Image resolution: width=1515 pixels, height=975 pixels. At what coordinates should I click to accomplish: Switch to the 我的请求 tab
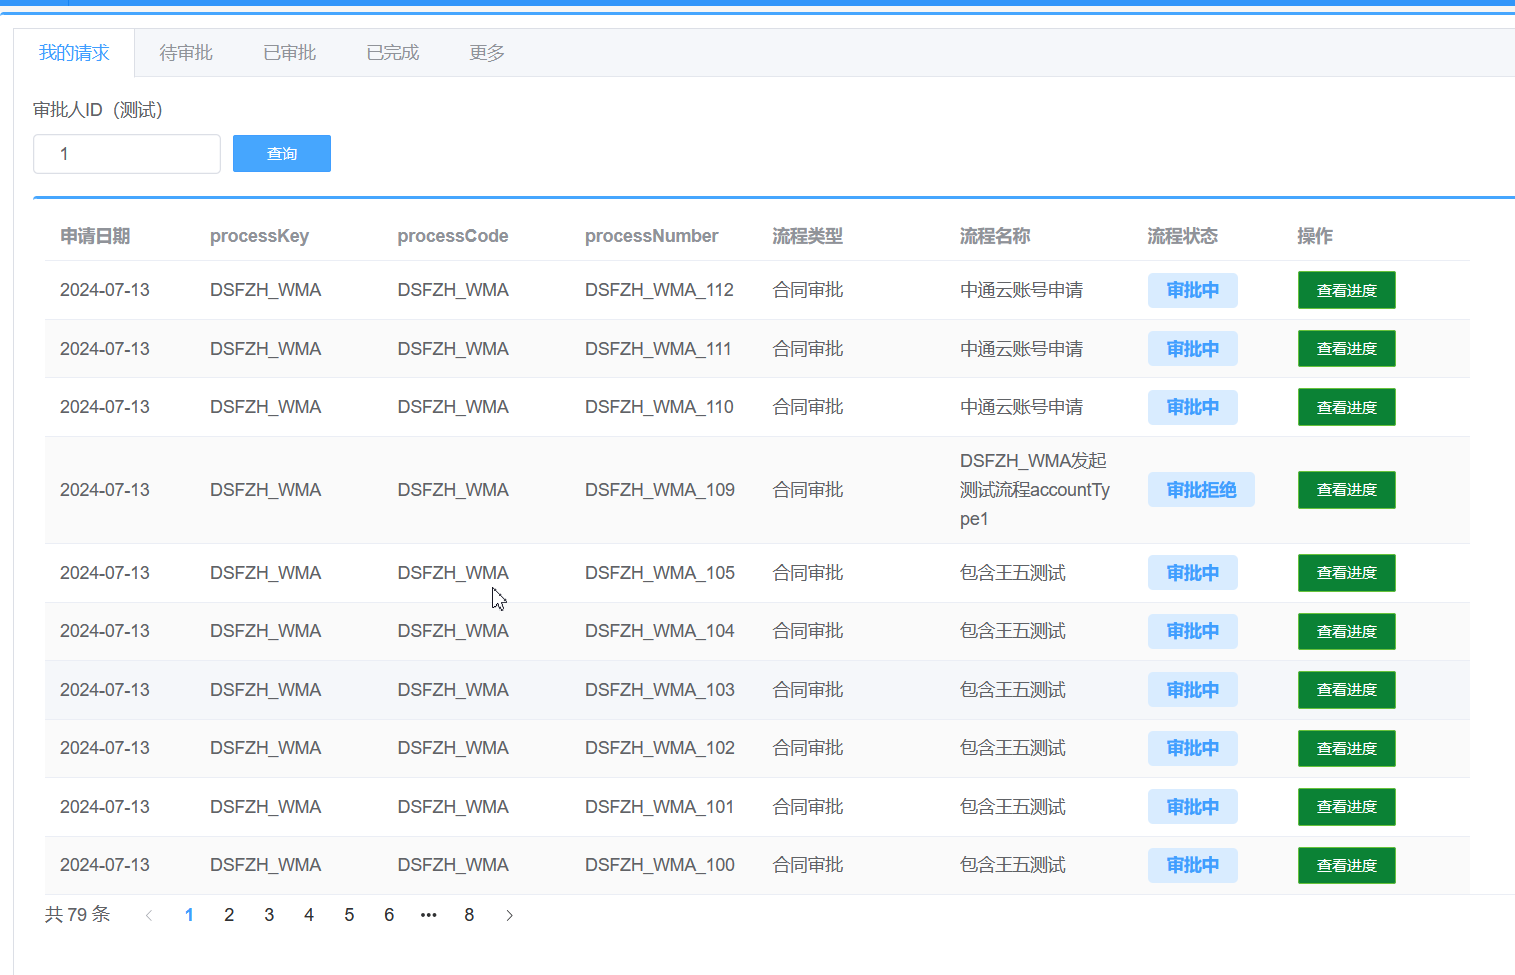pyautogui.click(x=74, y=53)
